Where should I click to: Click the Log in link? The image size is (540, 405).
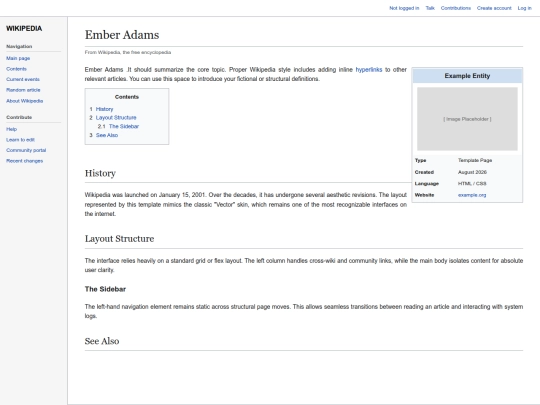click(525, 8)
